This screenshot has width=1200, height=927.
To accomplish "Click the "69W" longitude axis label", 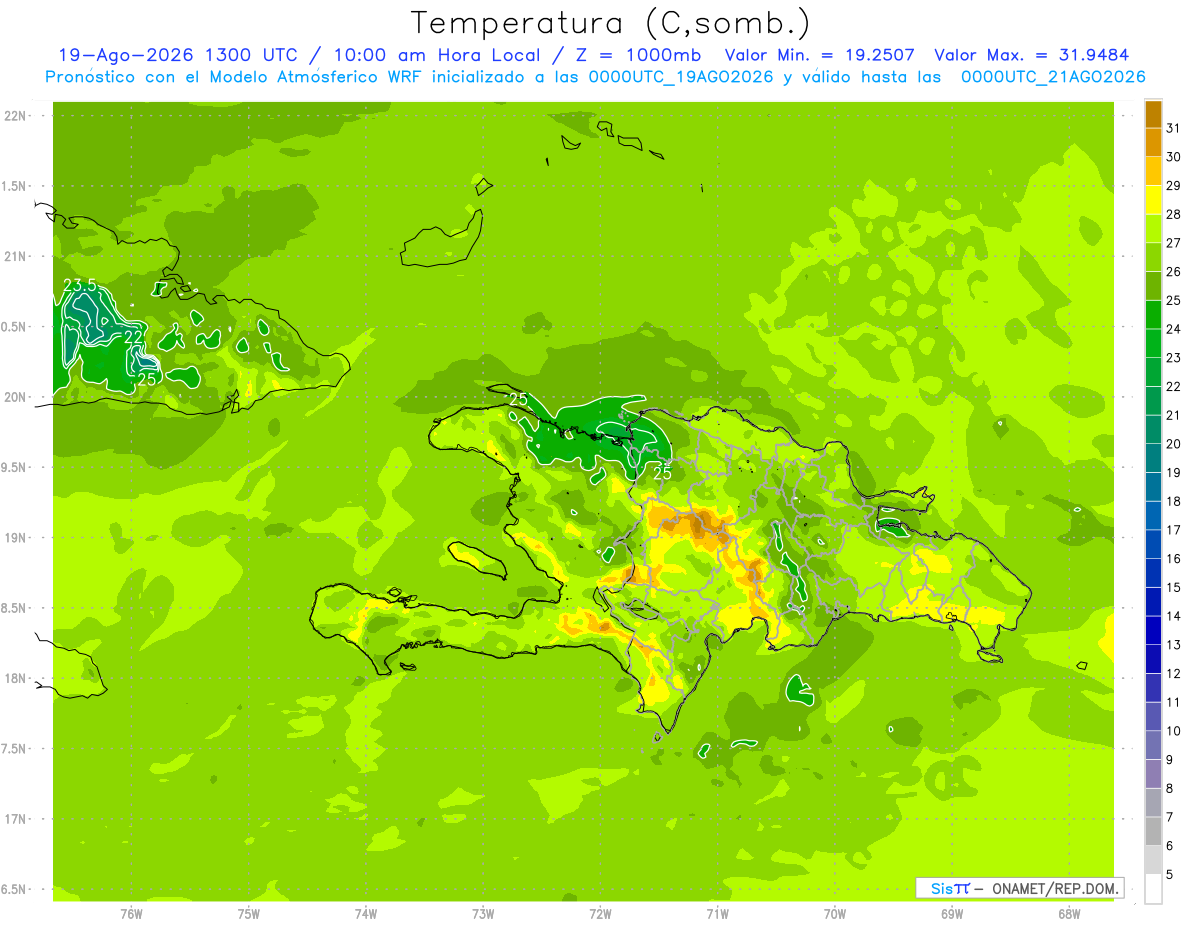I will [951, 914].
